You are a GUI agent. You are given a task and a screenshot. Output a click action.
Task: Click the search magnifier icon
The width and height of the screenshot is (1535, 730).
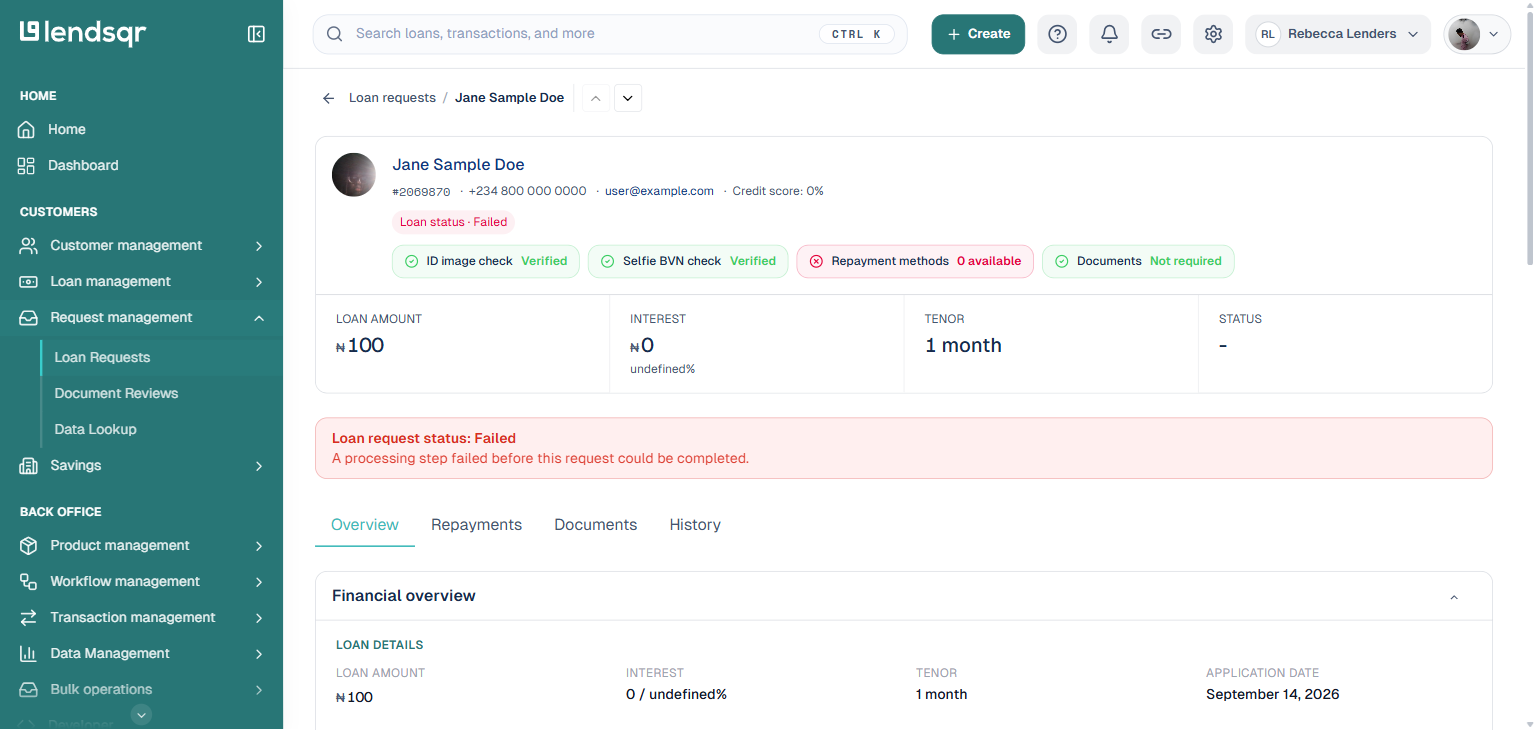click(335, 34)
